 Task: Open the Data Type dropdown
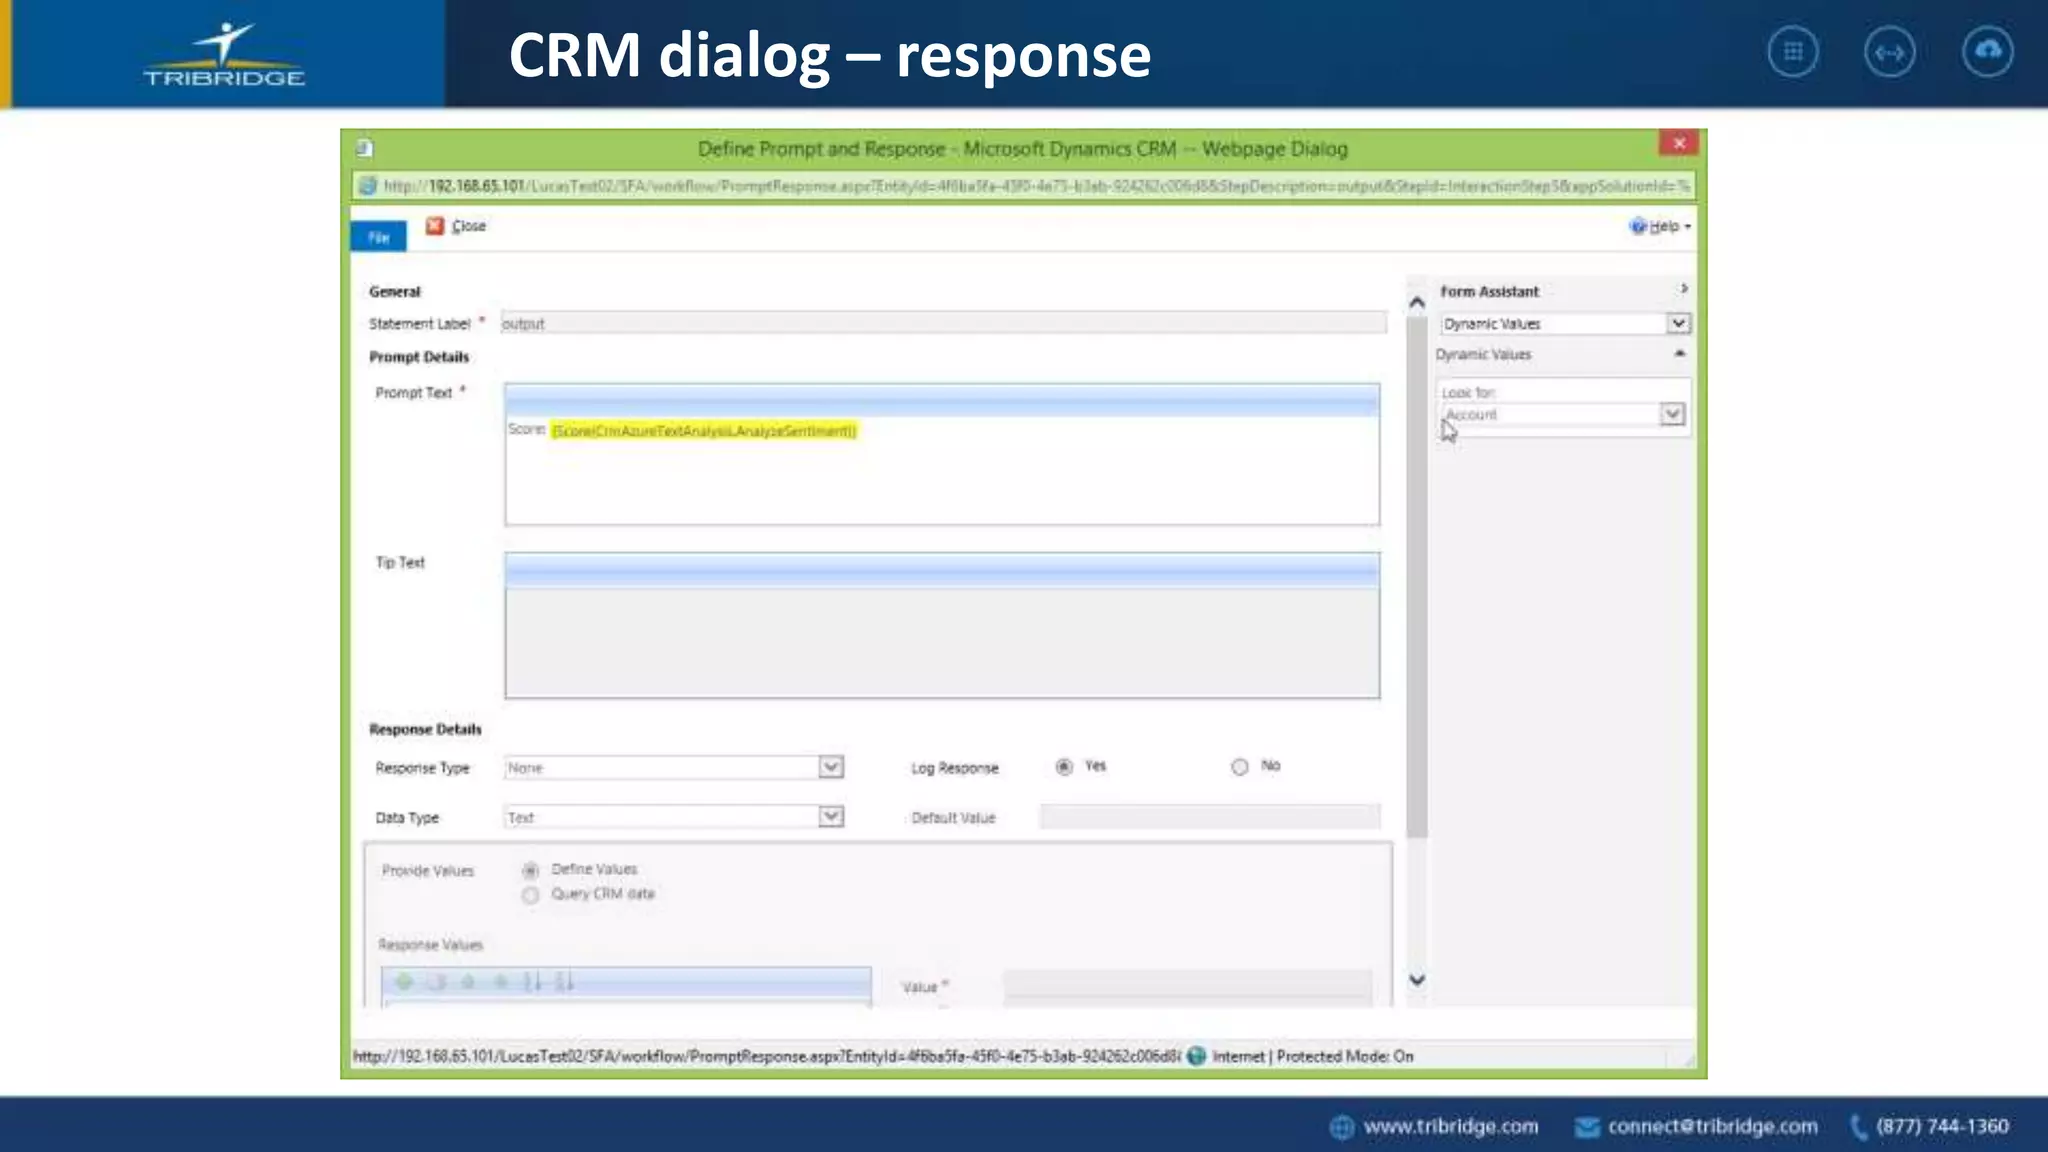pos(831,817)
